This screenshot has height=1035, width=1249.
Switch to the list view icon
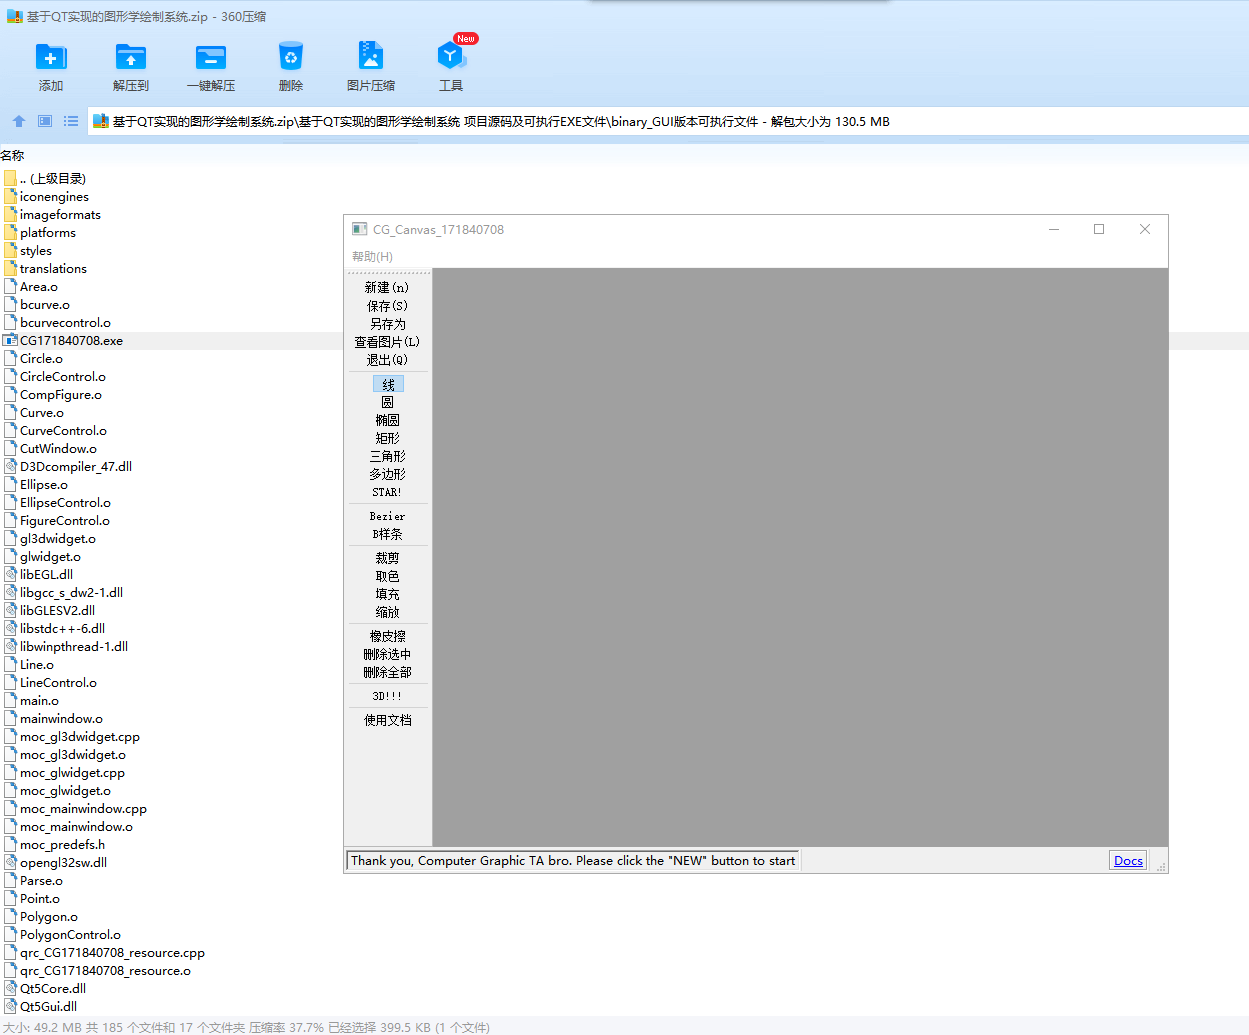point(71,121)
